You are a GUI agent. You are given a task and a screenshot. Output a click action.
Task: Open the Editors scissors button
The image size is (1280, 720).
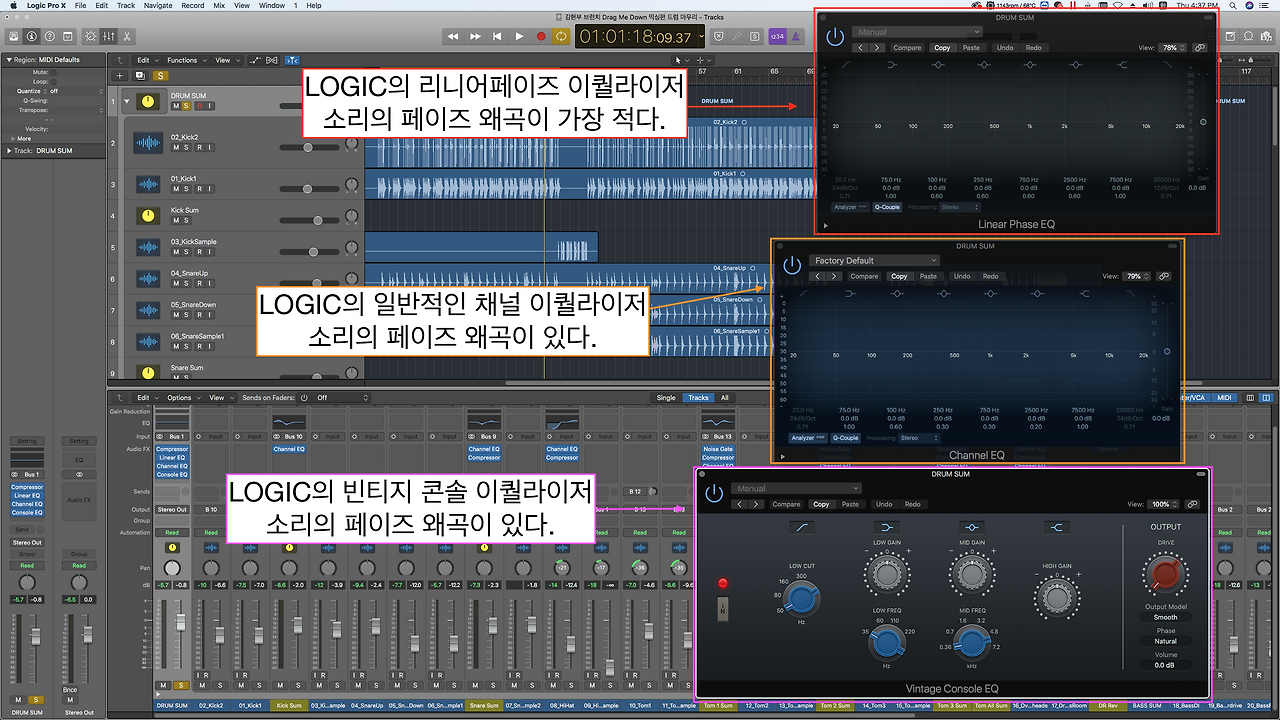(127, 36)
